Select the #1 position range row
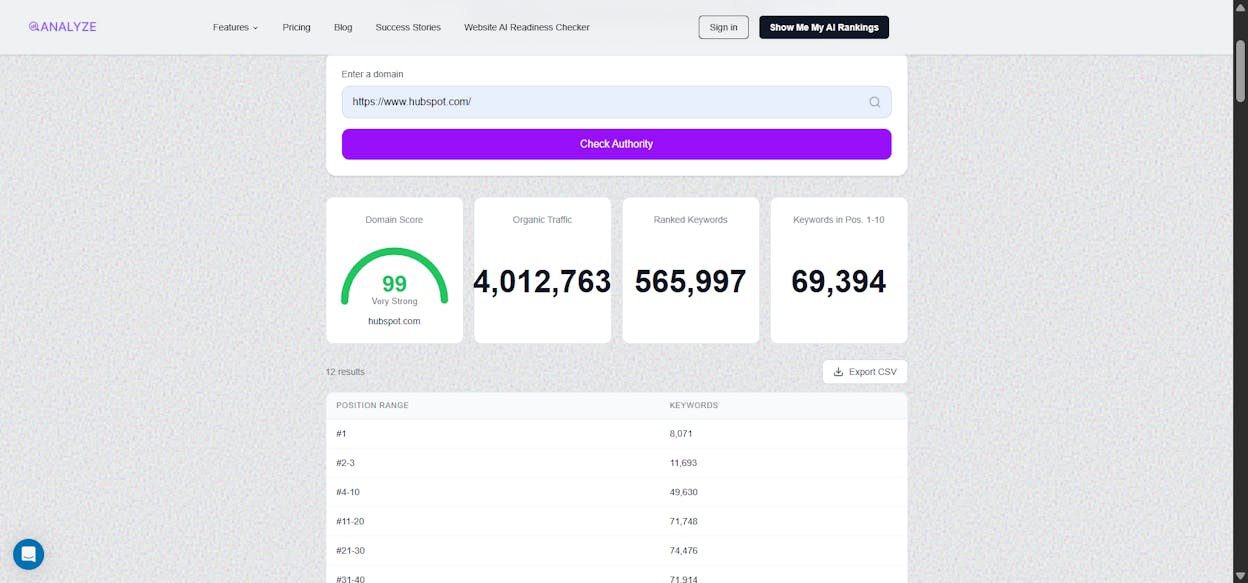The image size is (1248, 583). (616, 434)
